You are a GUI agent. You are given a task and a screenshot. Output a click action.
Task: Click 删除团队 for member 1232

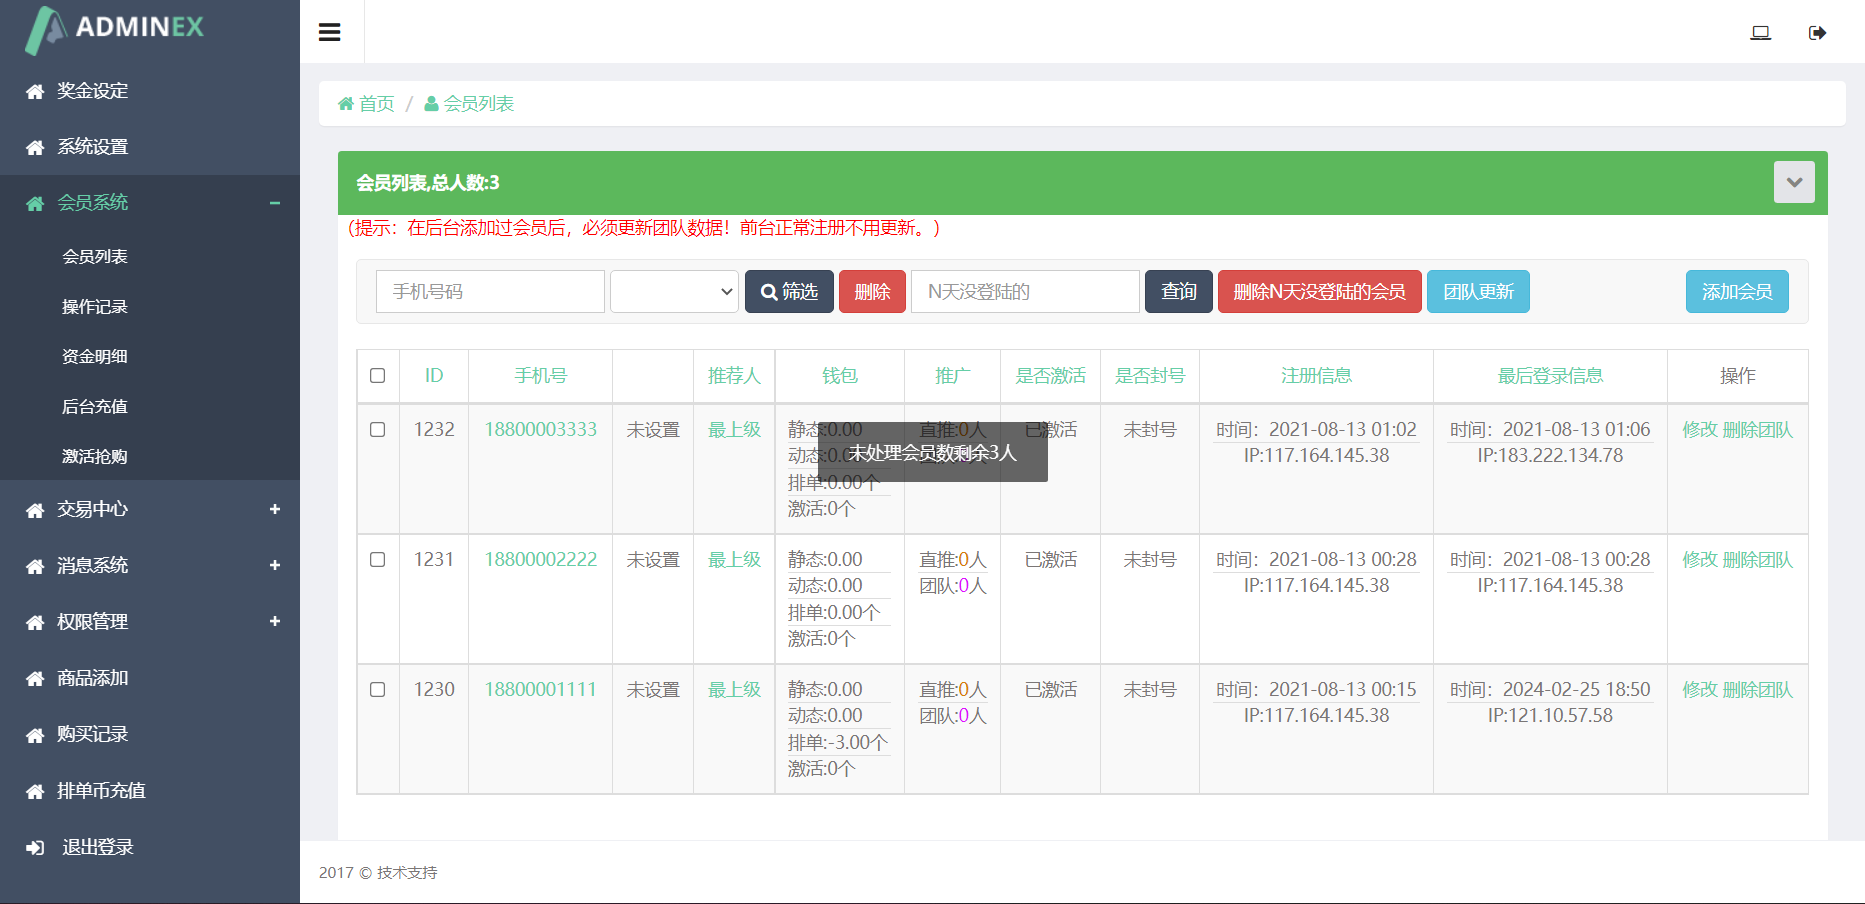tap(1758, 429)
